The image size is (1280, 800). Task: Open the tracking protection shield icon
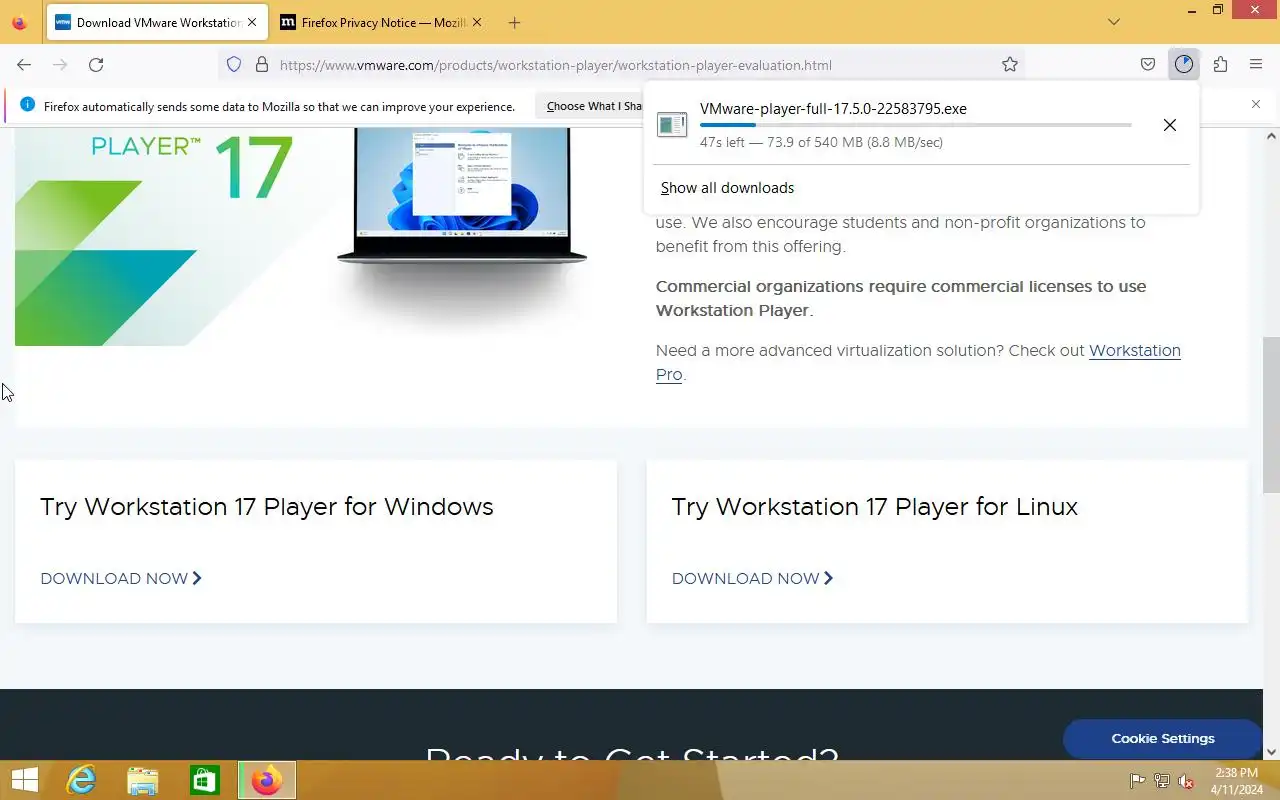tap(234, 65)
